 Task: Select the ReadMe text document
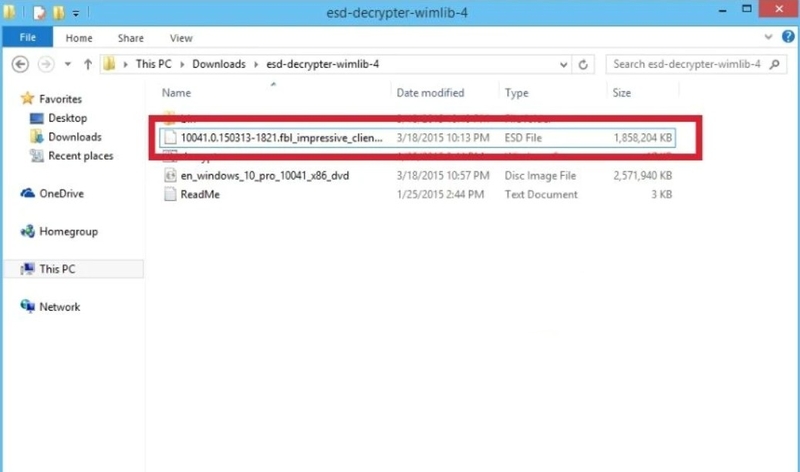coord(417,194)
